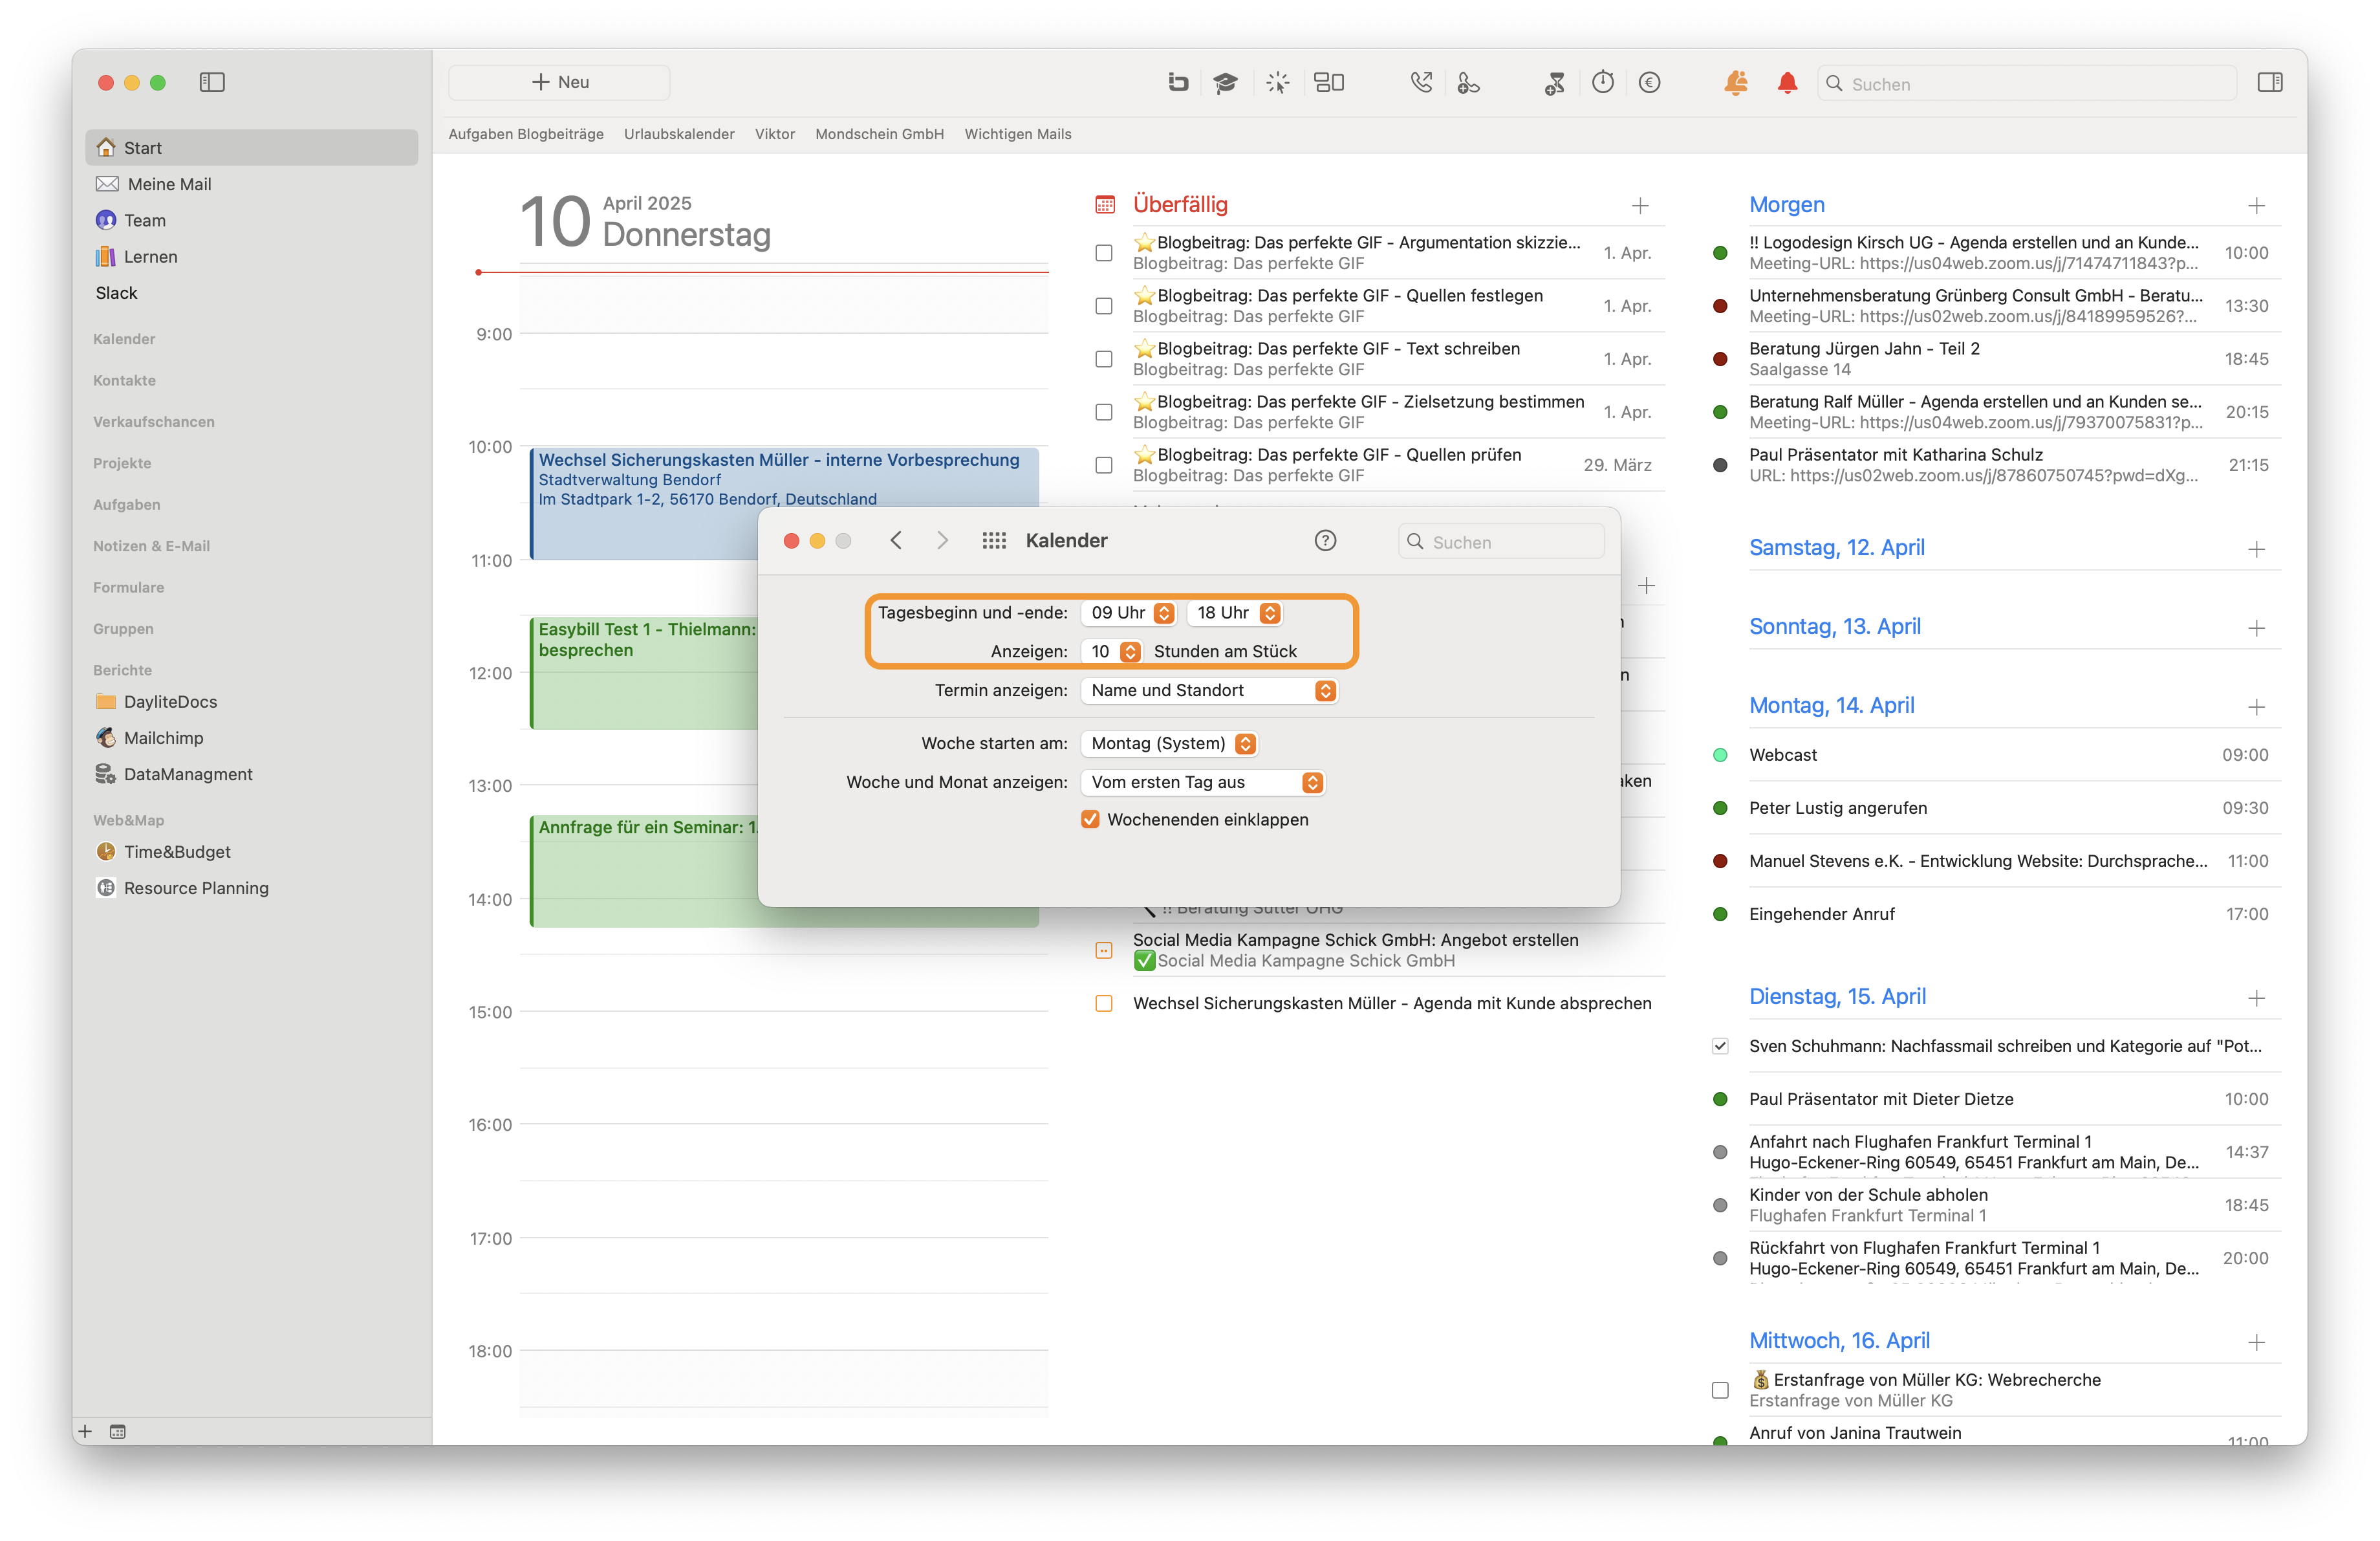The height and width of the screenshot is (1541, 2380).
Task: Check the 'Agenda mit Kunde absprechen' task checkbox
Action: pyautogui.click(x=1104, y=1003)
